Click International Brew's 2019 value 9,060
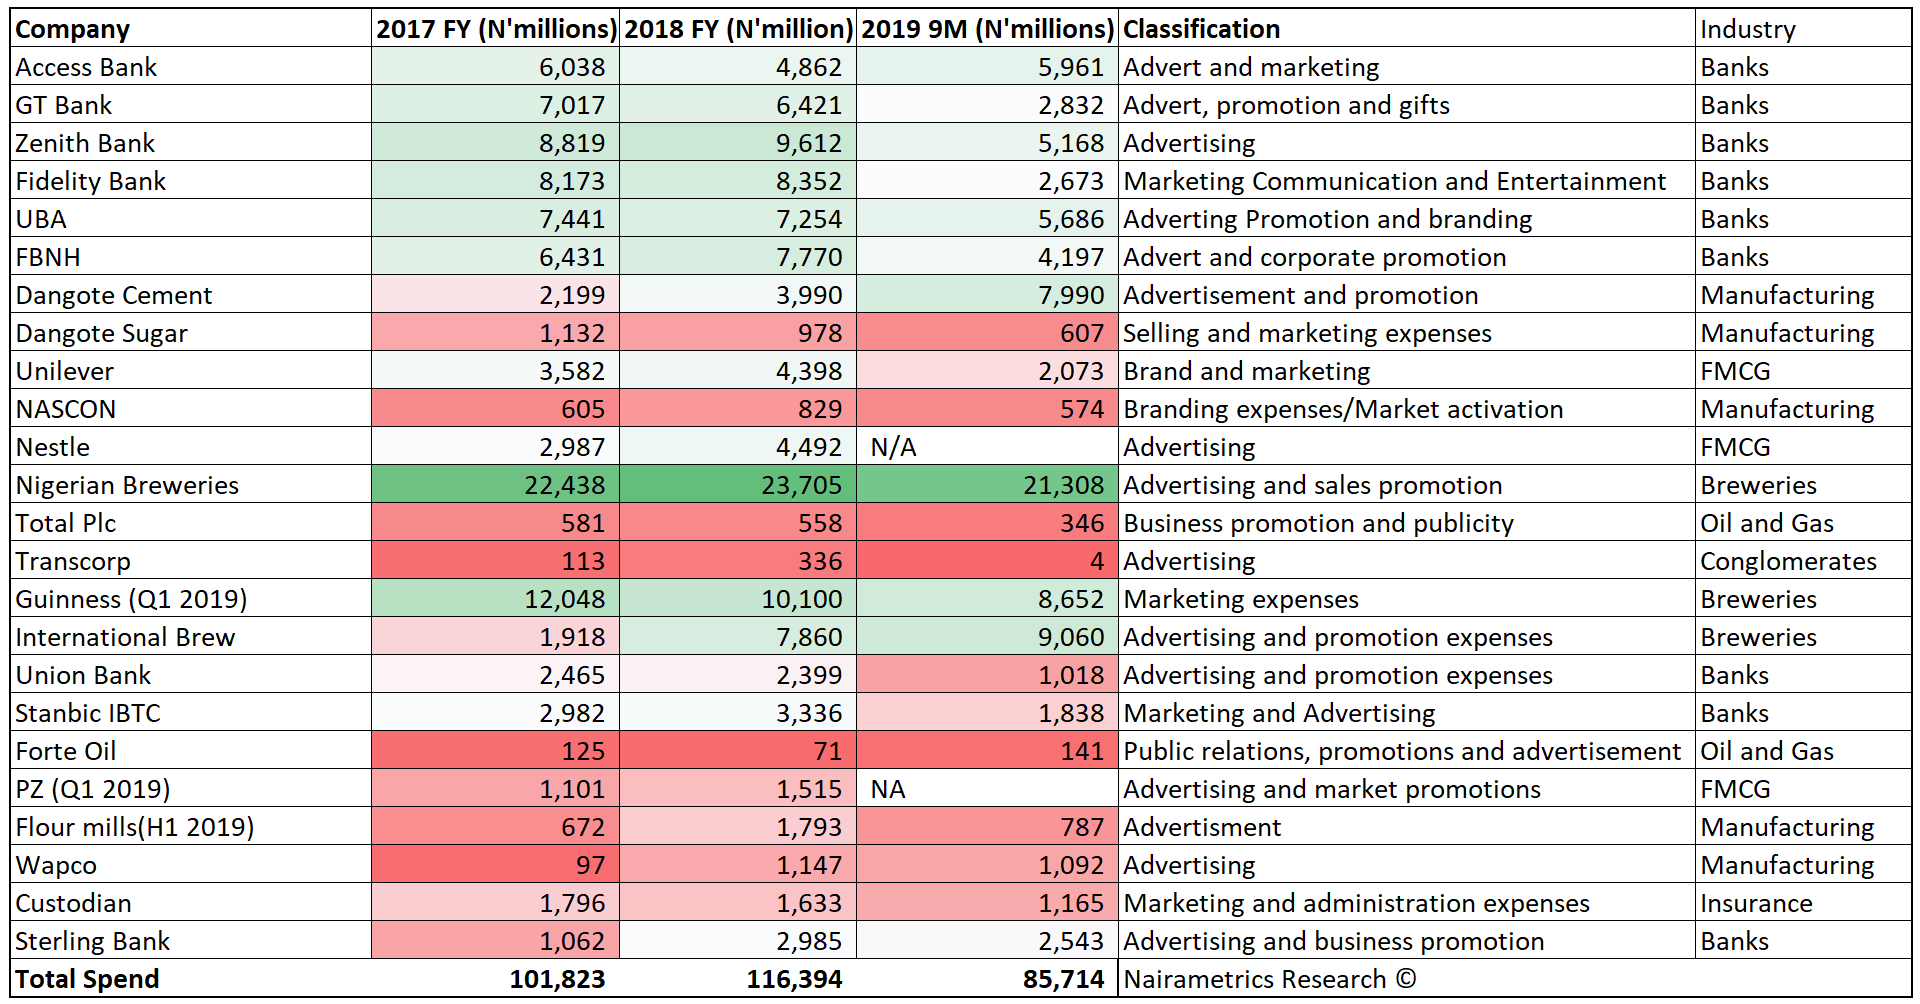 (987, 637)
